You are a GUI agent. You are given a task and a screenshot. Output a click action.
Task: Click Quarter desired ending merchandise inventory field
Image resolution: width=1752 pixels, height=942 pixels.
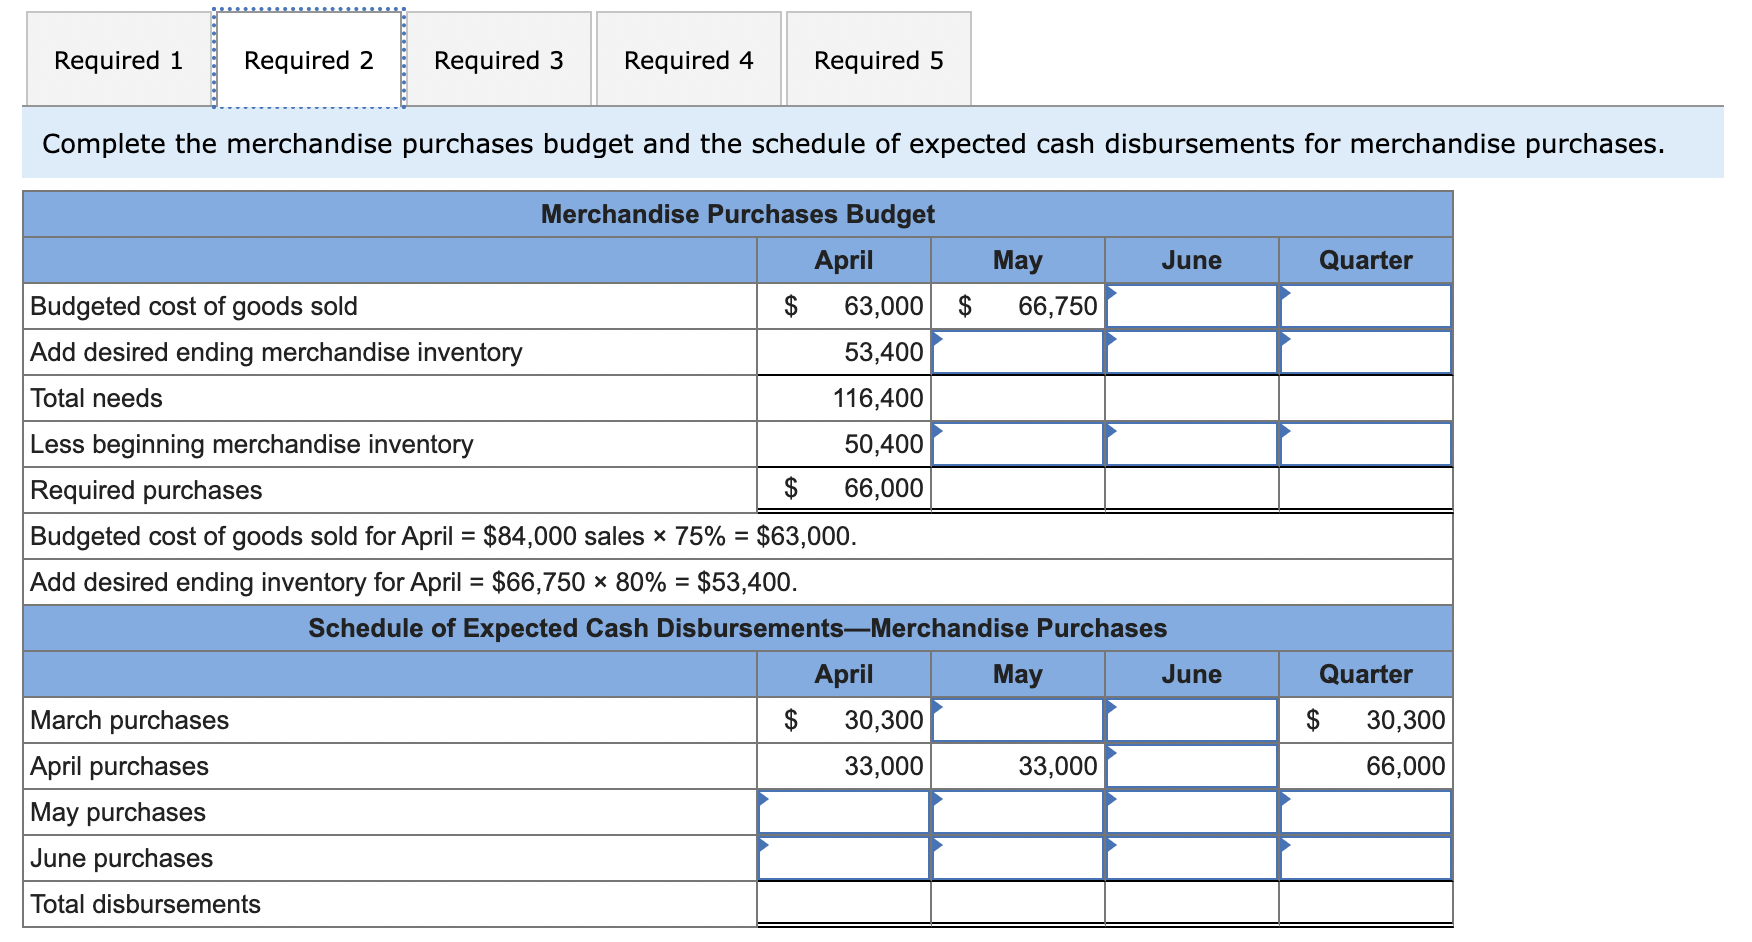click(x=1366, y=352)
